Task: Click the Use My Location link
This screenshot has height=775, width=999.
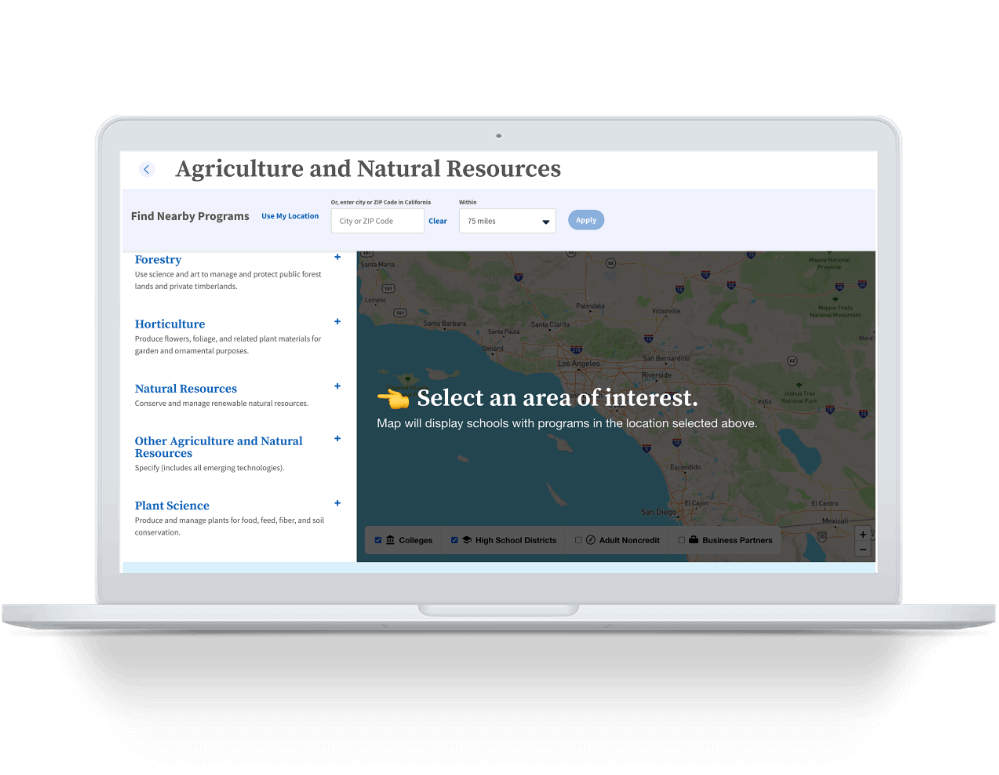Action: (290, 216)
